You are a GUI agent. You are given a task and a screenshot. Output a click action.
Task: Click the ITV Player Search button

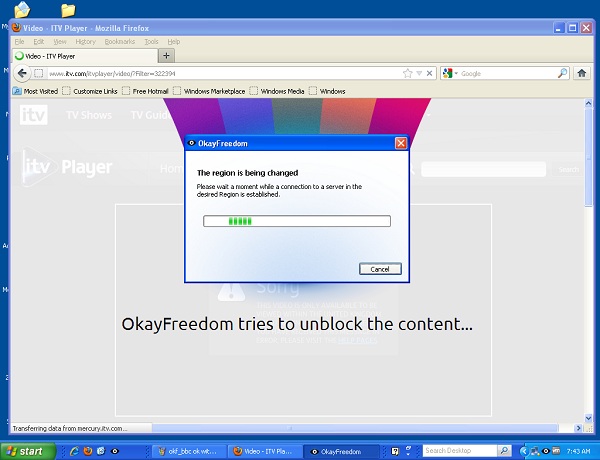(568, 169)
